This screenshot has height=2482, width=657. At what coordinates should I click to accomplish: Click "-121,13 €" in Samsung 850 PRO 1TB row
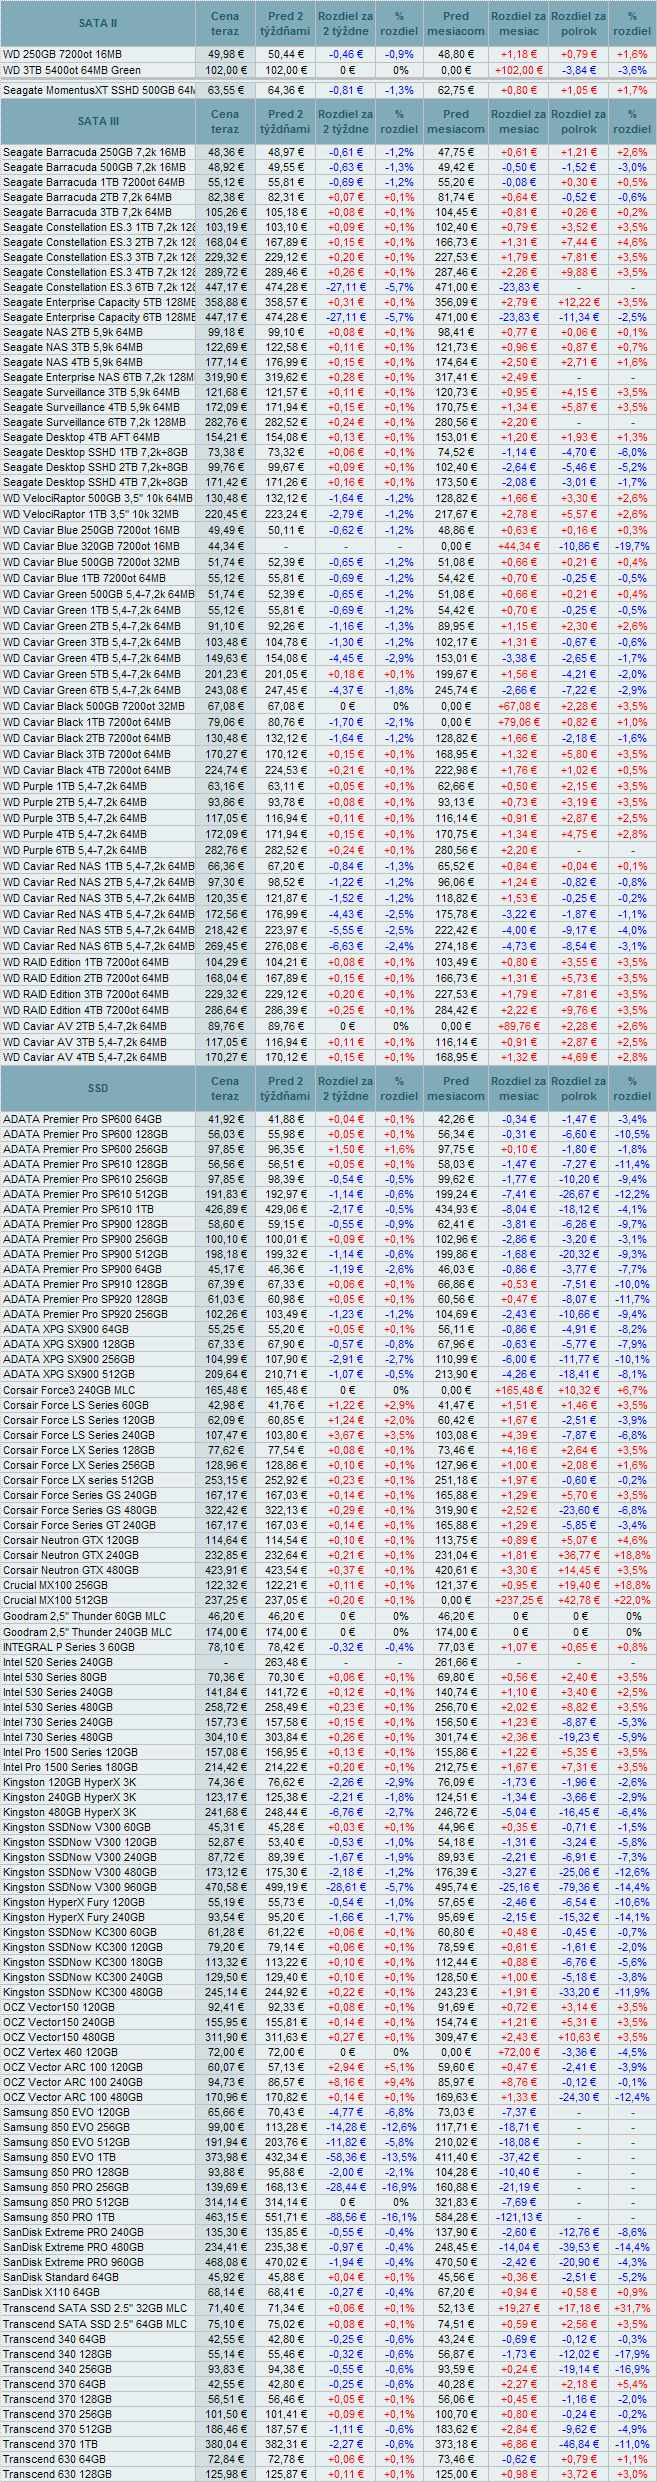[x=518, y=2217]
